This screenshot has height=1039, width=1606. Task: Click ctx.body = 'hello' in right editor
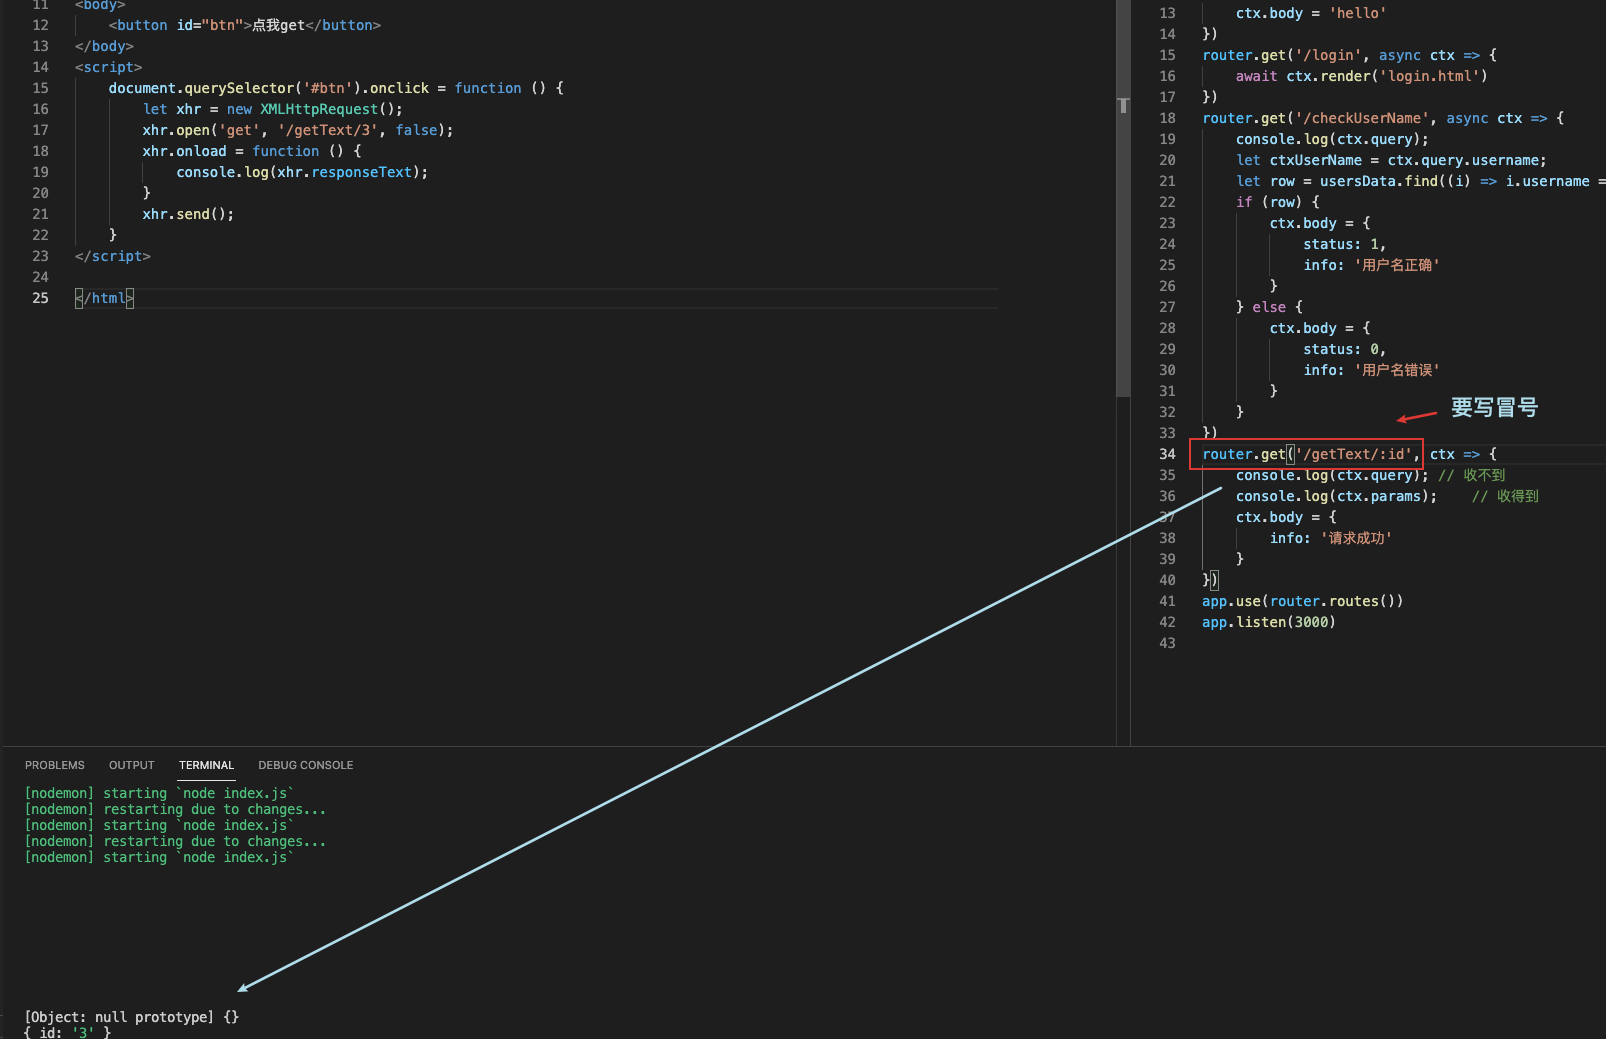(x=1310, y=13)
